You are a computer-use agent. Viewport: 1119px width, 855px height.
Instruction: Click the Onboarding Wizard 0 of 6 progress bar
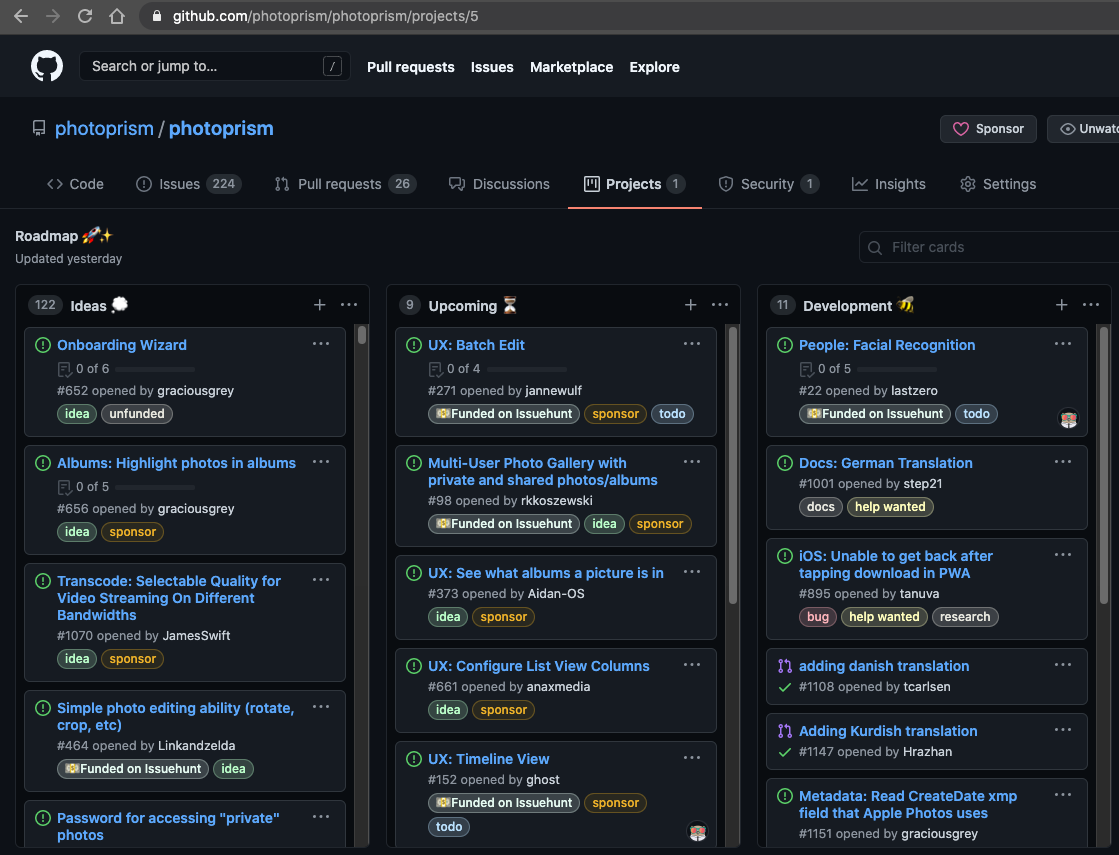click(155, 369)
